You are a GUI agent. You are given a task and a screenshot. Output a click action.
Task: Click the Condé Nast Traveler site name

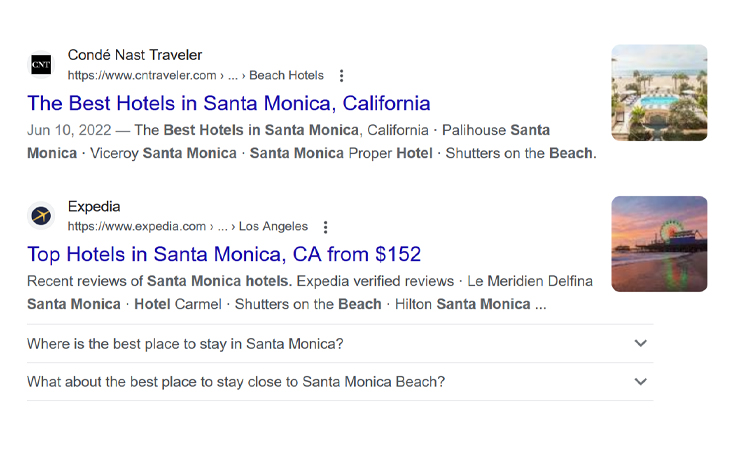(x=135, y=55)
